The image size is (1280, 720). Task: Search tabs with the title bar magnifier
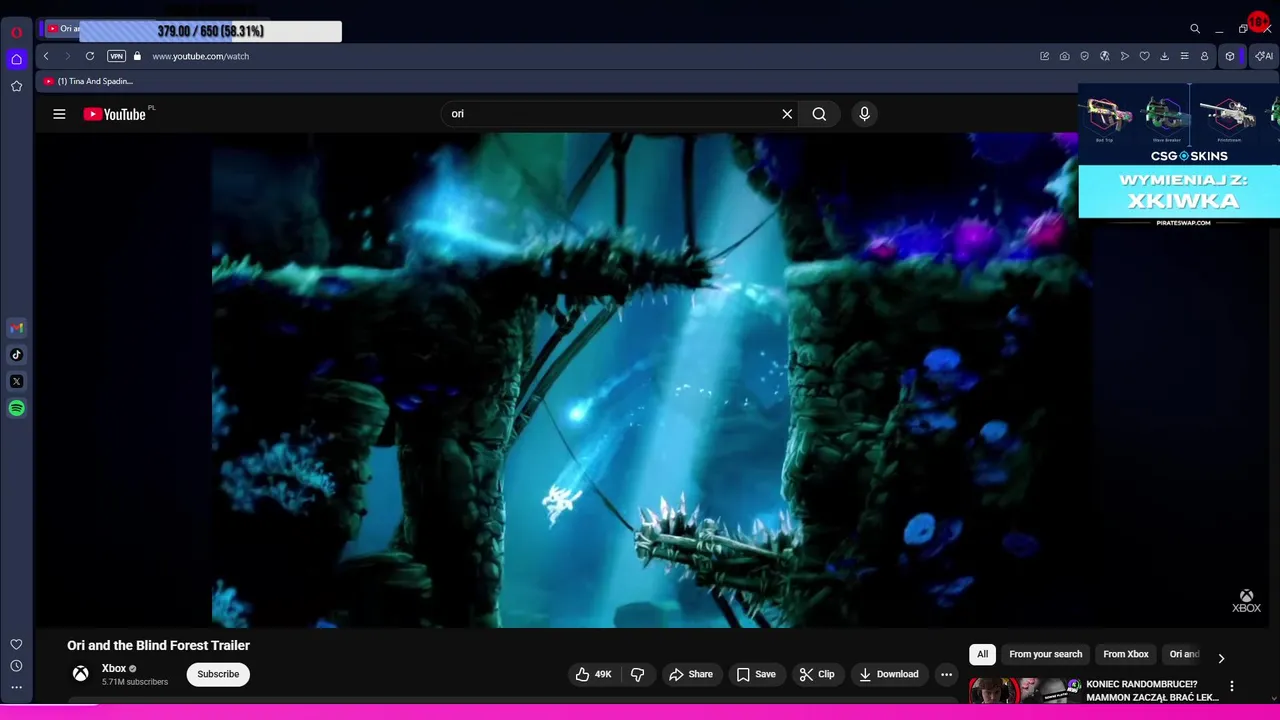pyautogui.click(x=1195, y=29)
